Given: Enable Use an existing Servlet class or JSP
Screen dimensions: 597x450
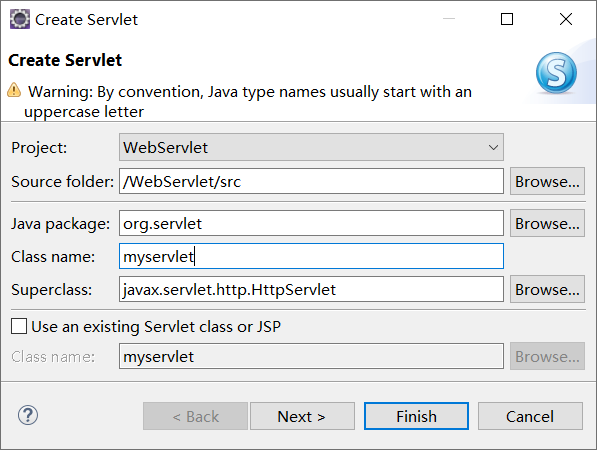Looking at the screenshot, I should point(19,327).
